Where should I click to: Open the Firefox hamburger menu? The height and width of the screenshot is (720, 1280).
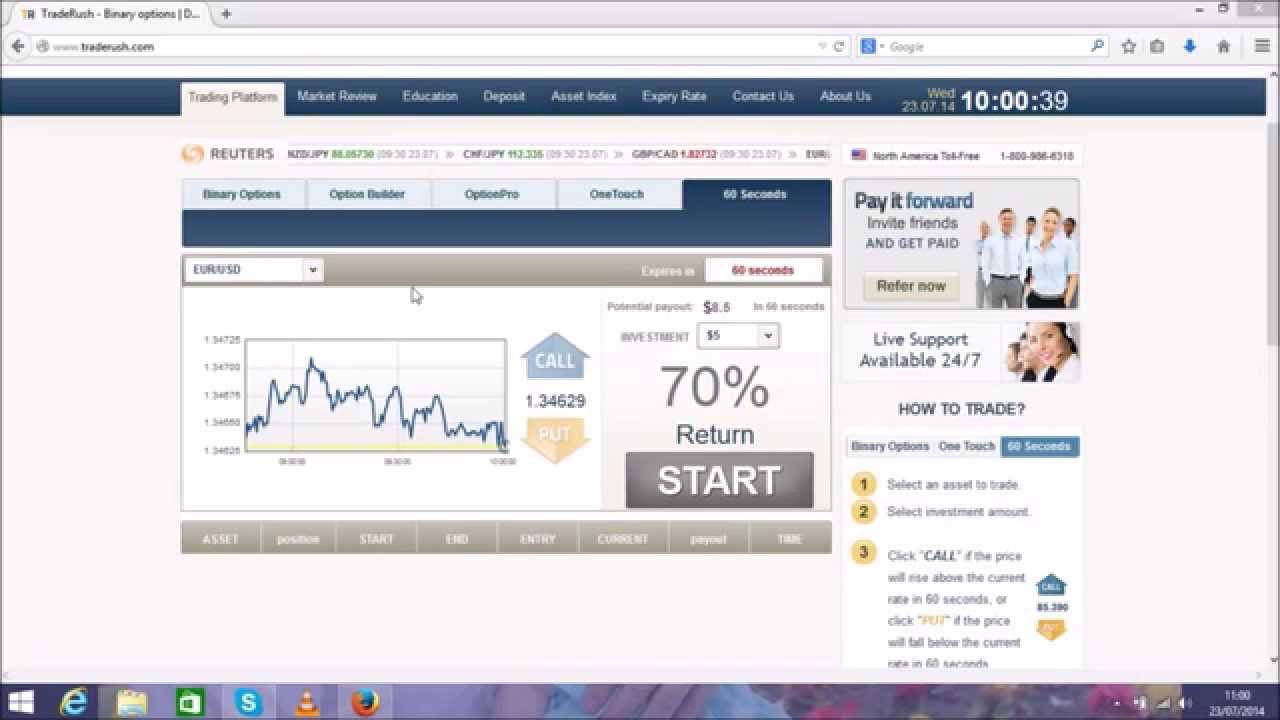point(1262,46)
